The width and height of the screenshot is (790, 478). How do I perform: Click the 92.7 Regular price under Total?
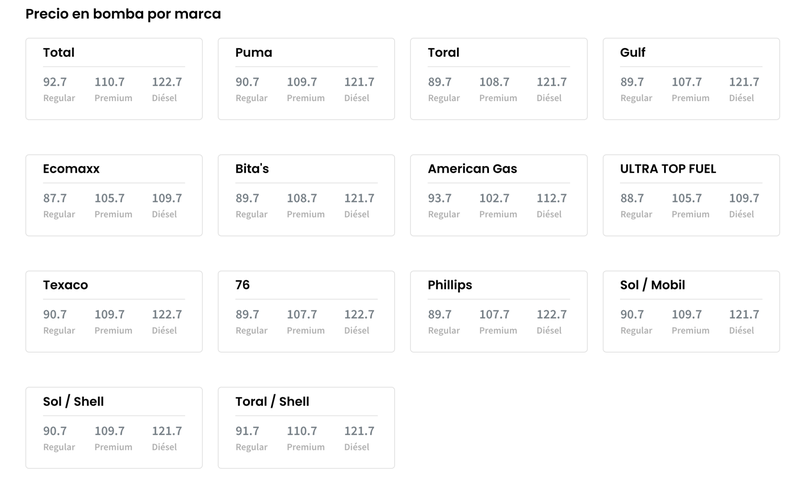tap(55, 82)
